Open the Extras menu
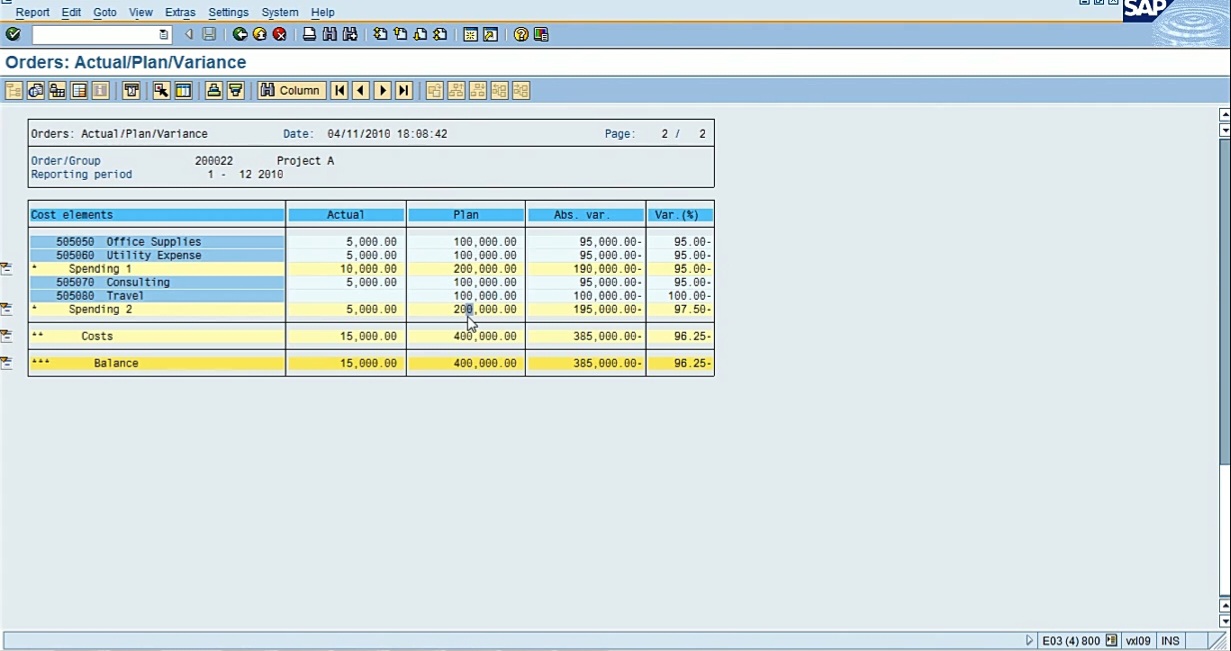 180,12
